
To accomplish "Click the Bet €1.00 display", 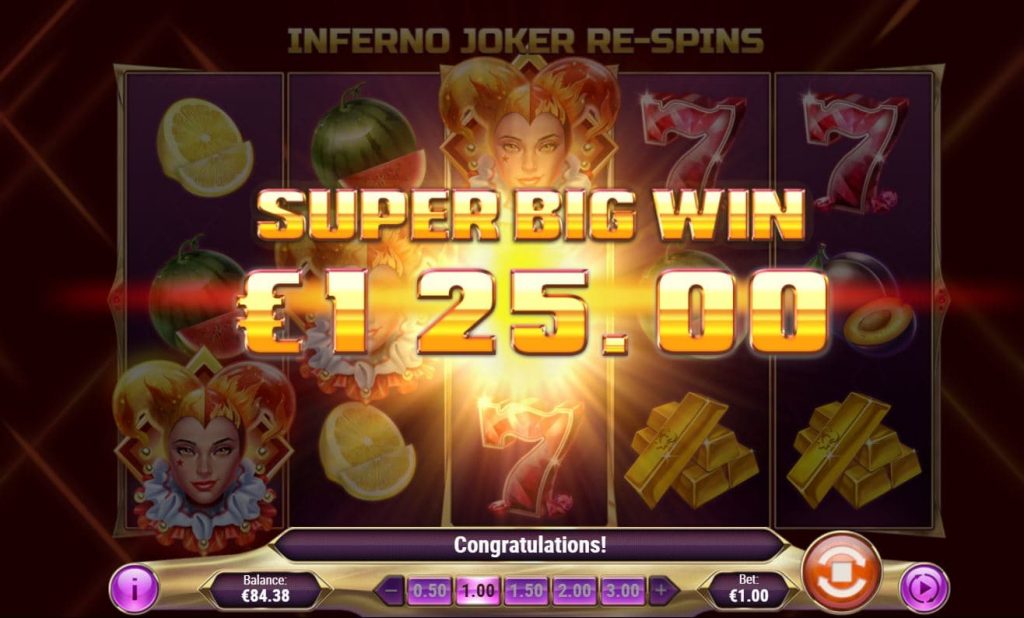I will pos(748,589).
